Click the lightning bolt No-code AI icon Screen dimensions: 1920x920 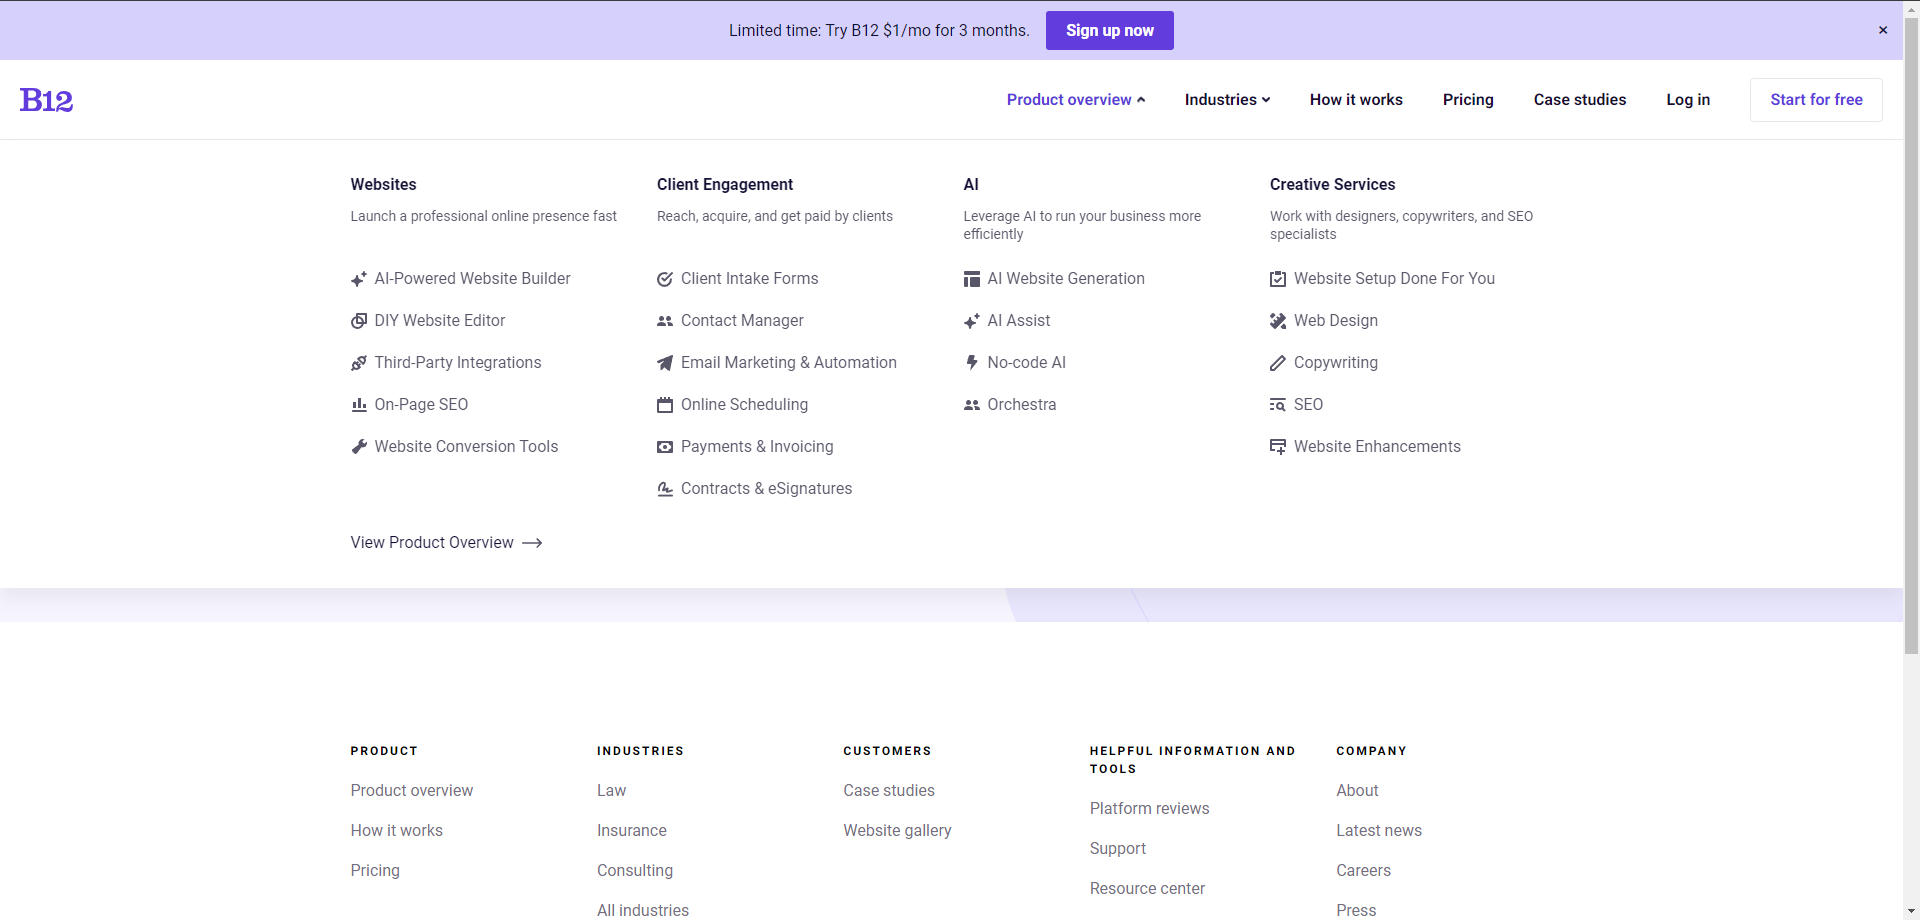point(971,363)
